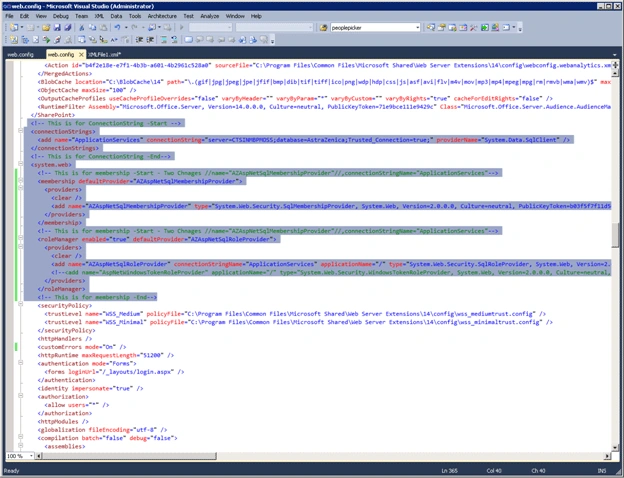
Task: Close the active web.config tab
Action: pyautogui.click(x=81, y=55)
